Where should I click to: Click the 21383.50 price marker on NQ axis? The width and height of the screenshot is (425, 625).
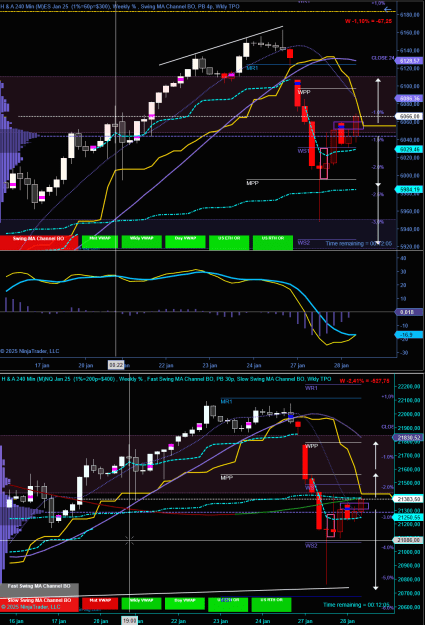(407, 499)
